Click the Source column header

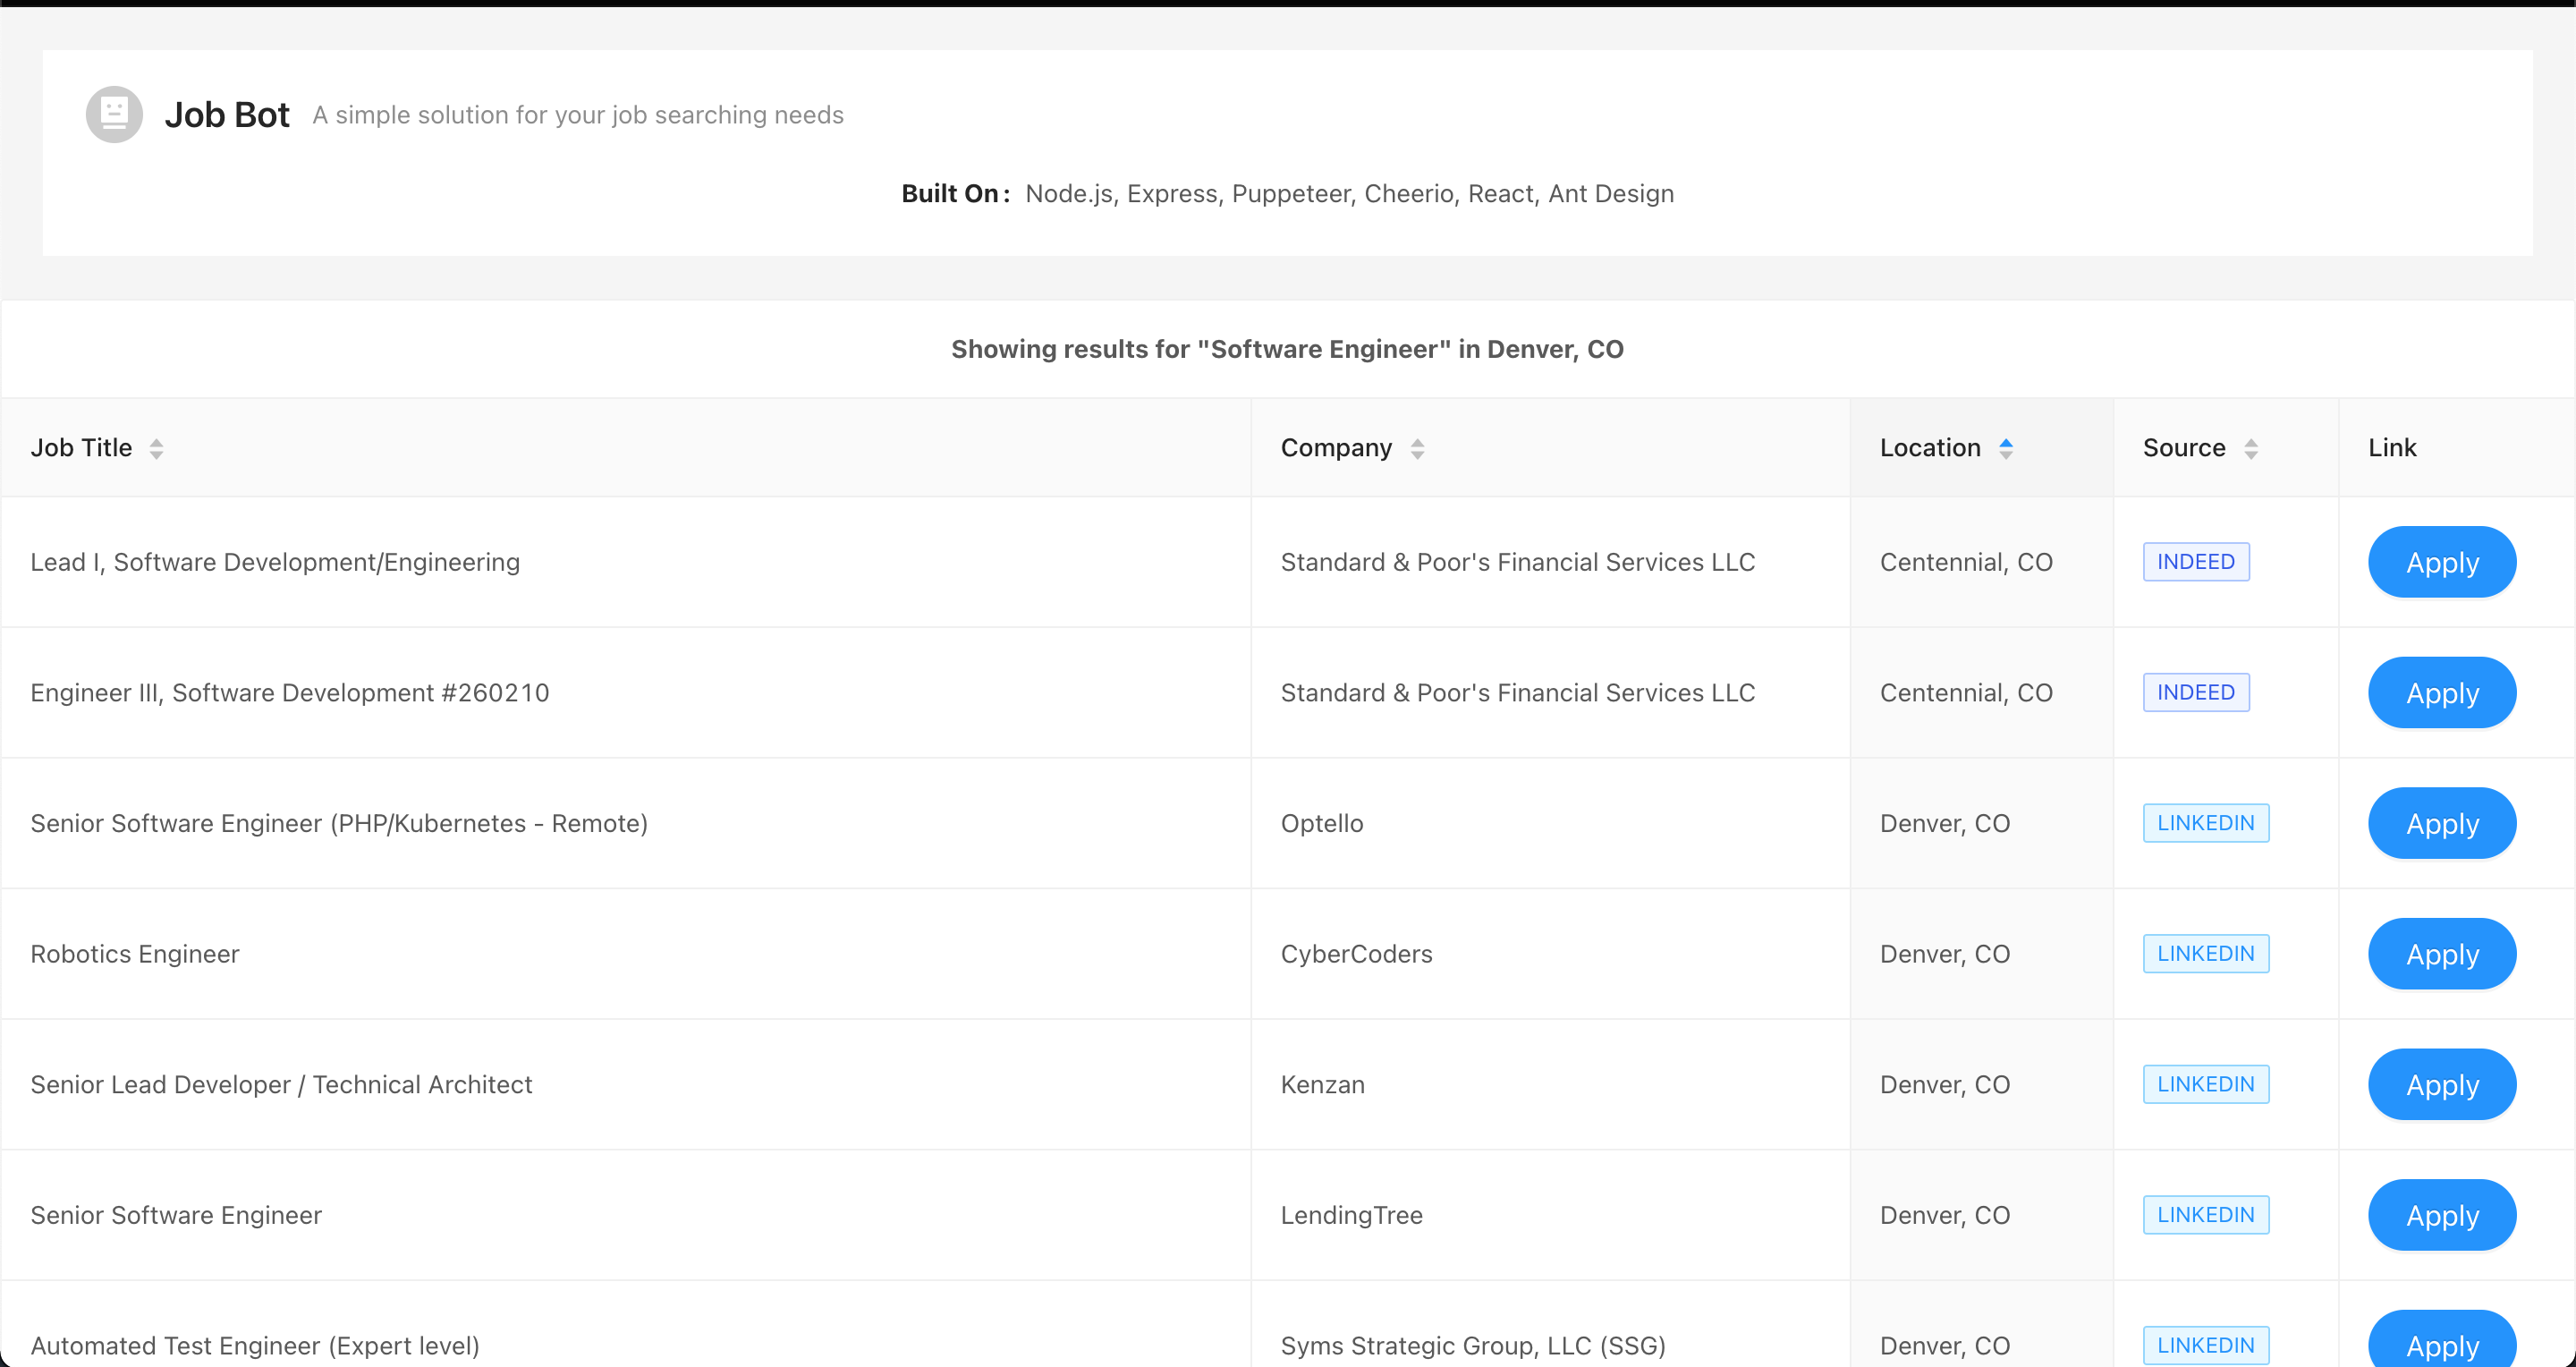click(2184, 448)
